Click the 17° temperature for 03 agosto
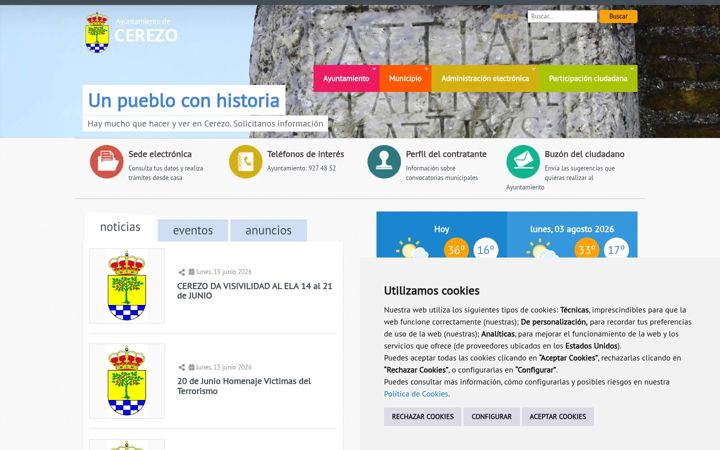The height and width of the screenshot is (450, 720). (x=616, y=249)
